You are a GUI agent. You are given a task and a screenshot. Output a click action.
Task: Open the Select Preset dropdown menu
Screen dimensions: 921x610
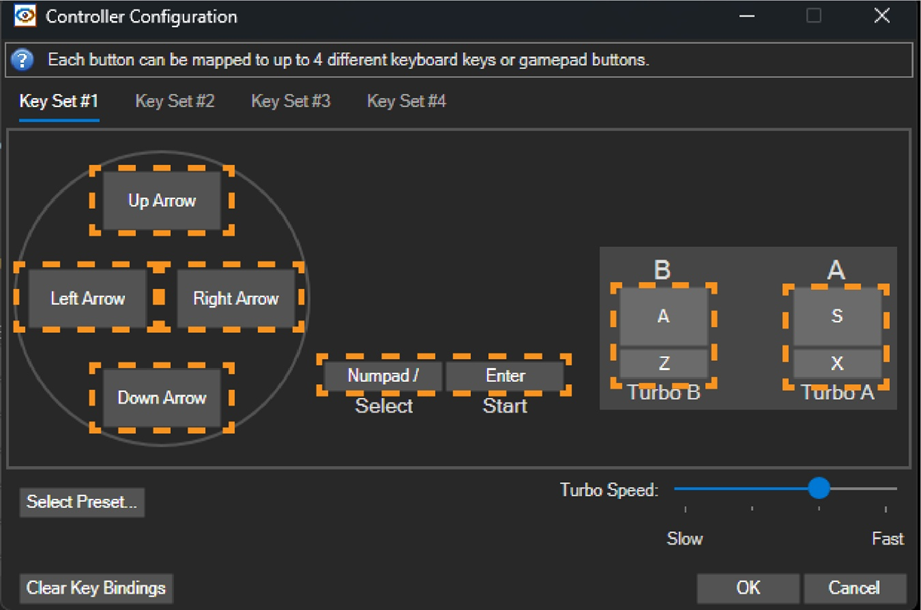pyautogui.click(x=82, y=502)
